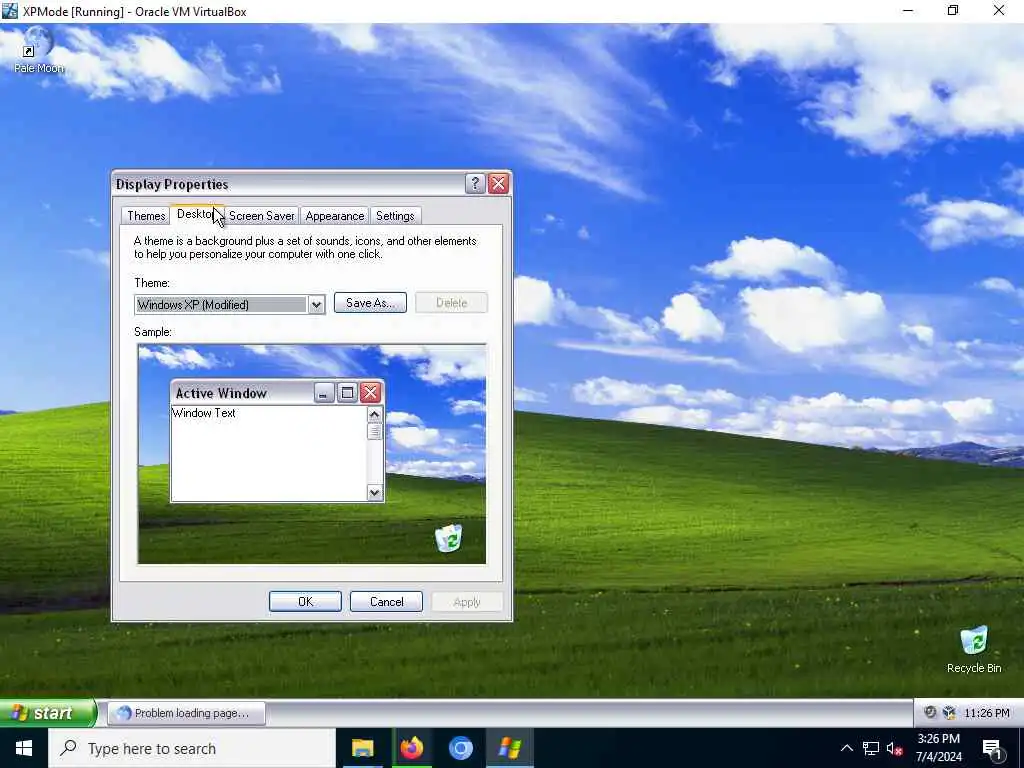
Task: Open the Windows 10 Start button
Action: [24, 748]
